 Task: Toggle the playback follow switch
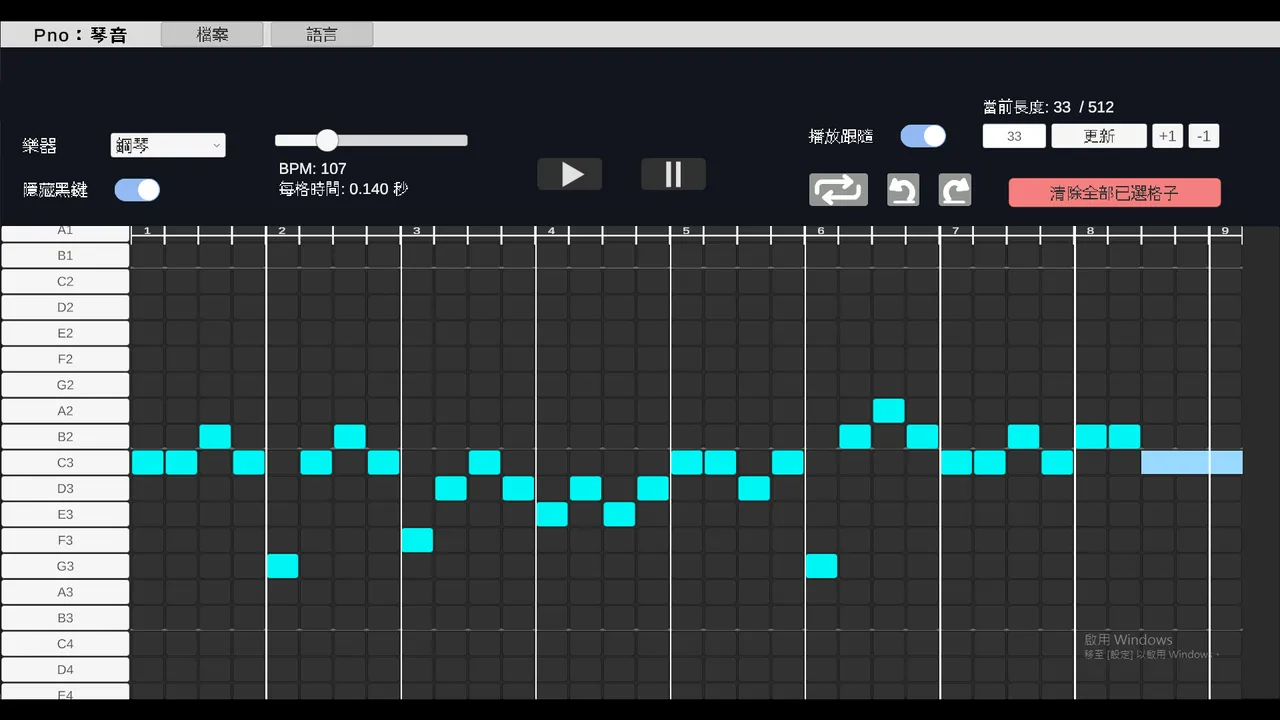pyautogui.click(x=923, y=136)
